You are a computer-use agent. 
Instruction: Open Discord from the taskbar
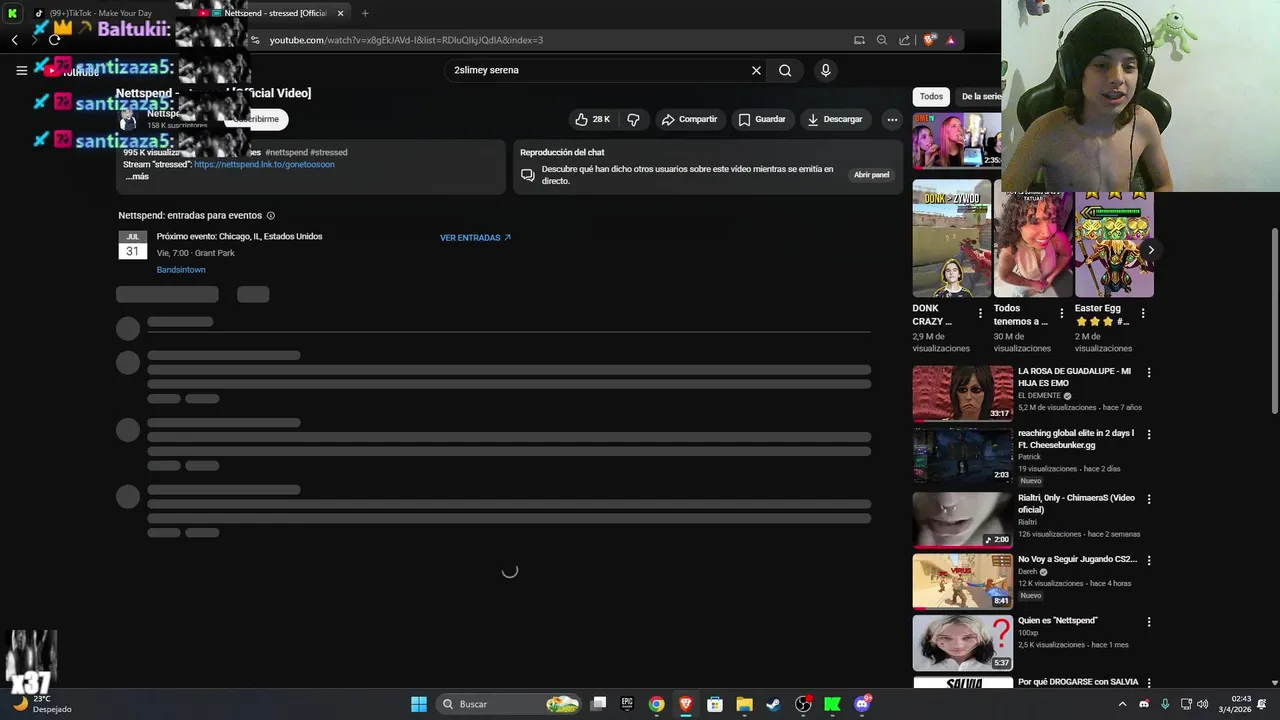click(862, 704)
